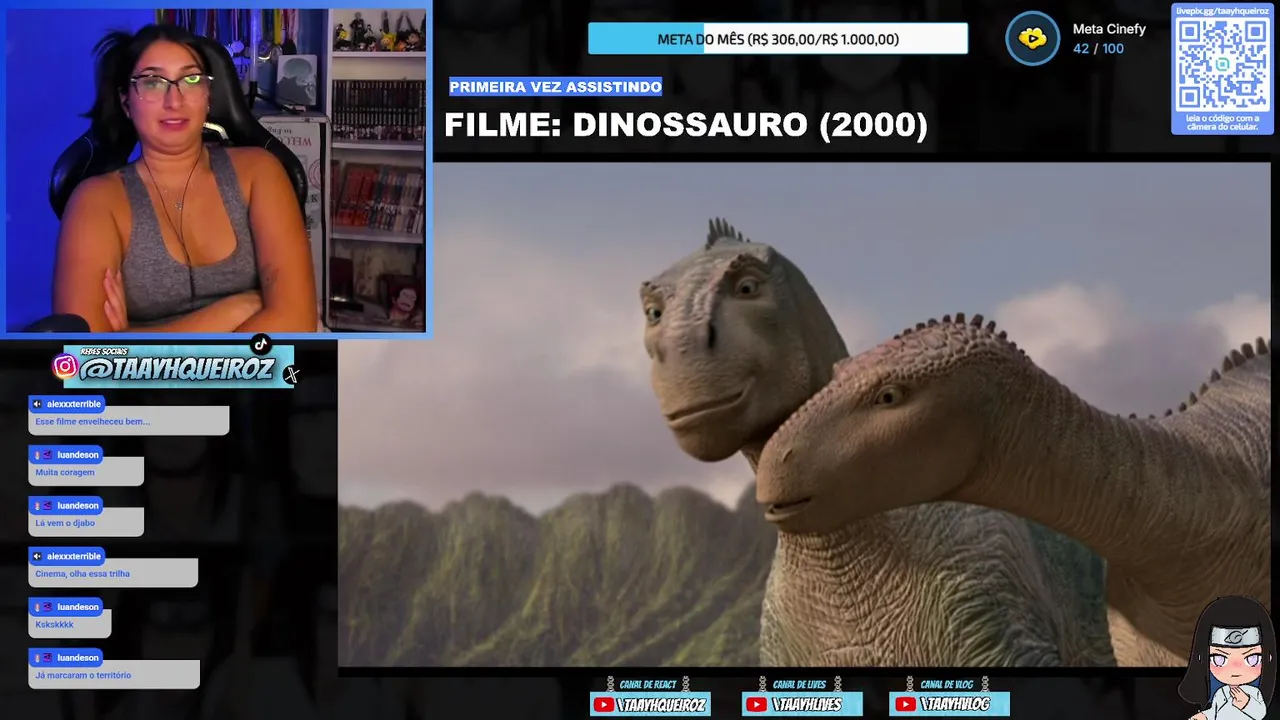1280x720 pixels.
Task: Click the @TAAYHQUEIROZ social handle banner
Action: (x=178, y=367)
